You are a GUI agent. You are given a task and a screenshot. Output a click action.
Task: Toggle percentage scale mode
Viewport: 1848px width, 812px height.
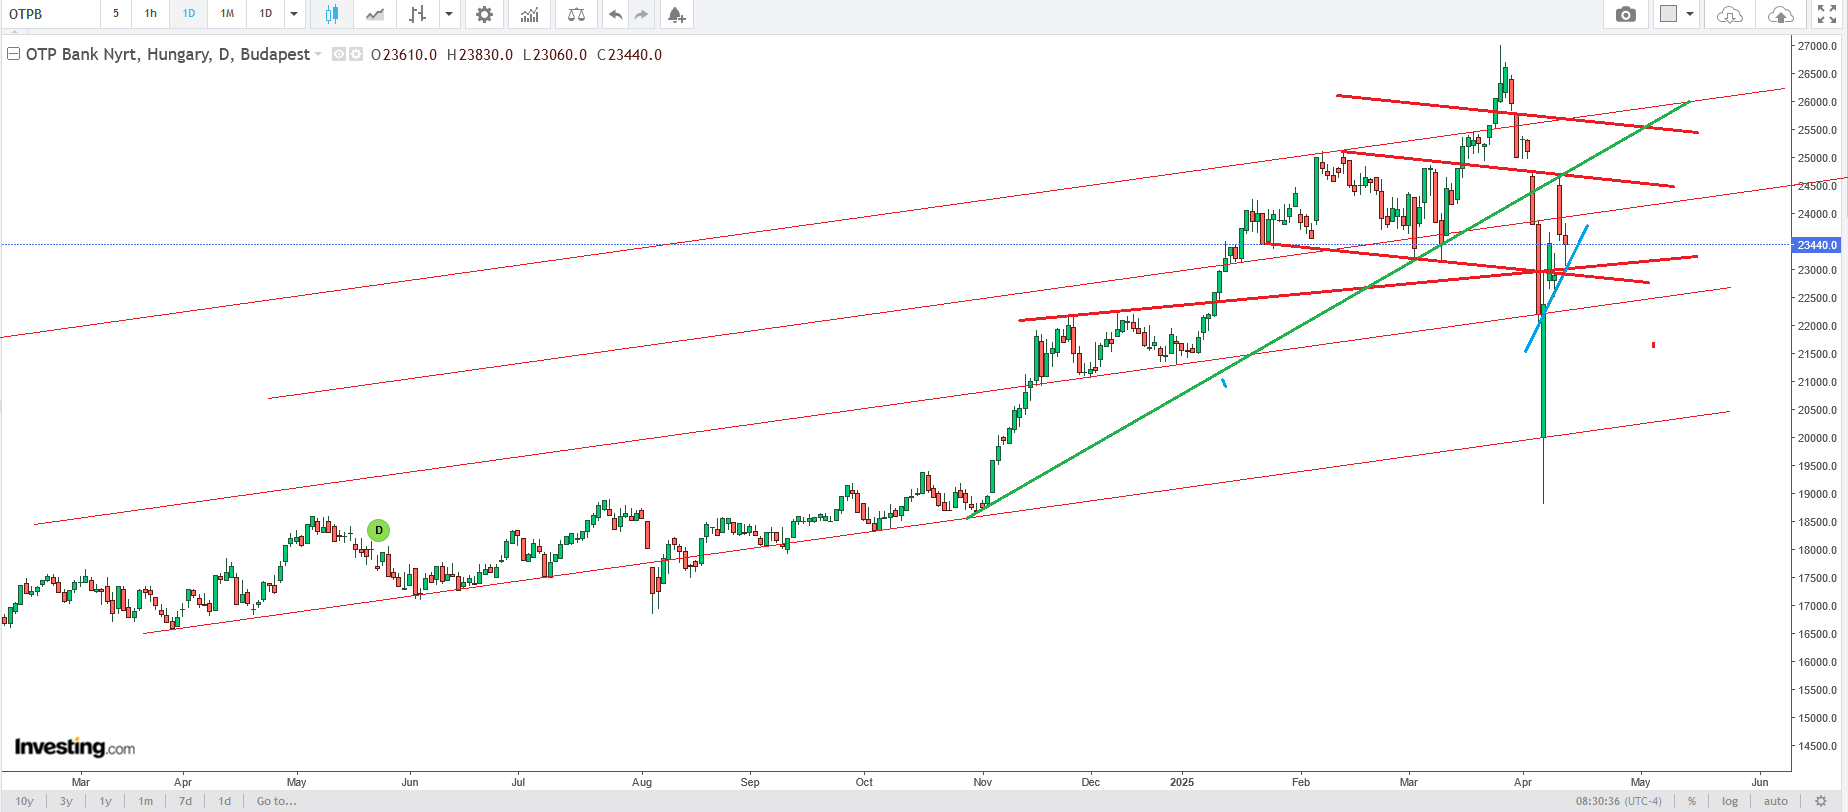point(1692,801)
